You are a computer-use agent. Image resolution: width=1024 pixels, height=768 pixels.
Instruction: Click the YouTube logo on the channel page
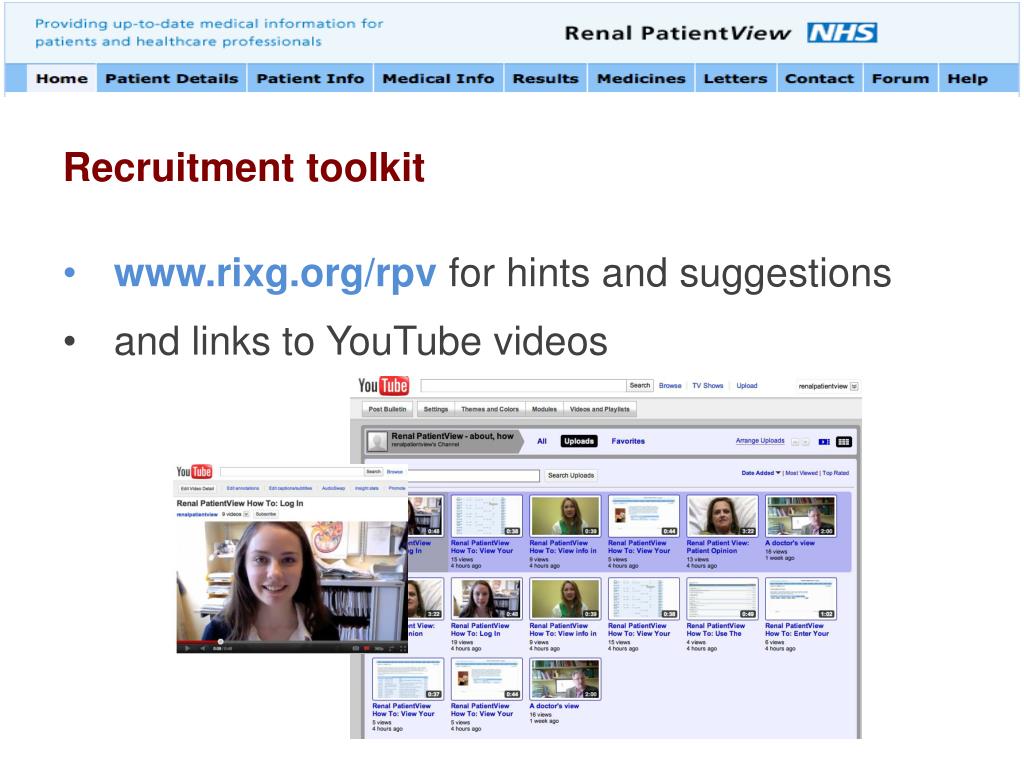coord(383,386)
